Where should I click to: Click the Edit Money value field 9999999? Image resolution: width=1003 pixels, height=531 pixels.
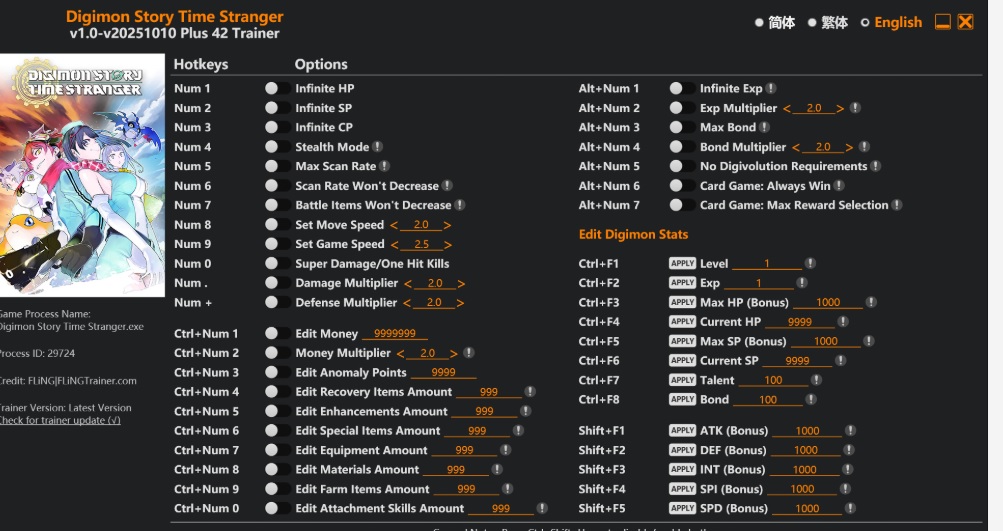[395, 333]
